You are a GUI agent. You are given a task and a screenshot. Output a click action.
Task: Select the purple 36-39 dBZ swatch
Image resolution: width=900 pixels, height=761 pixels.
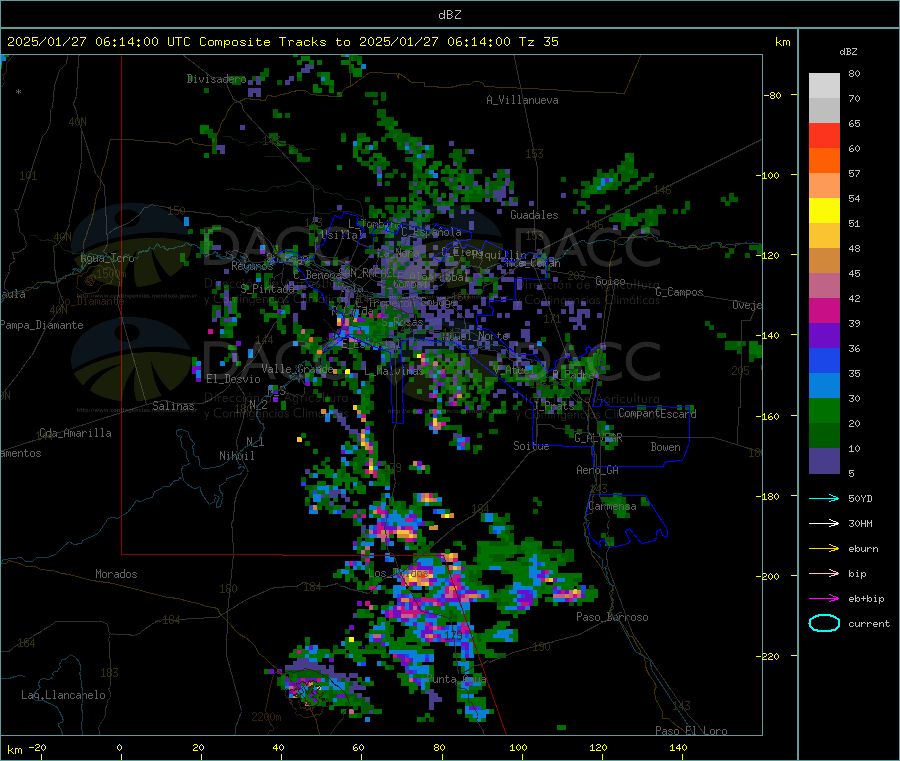point(824,336)
